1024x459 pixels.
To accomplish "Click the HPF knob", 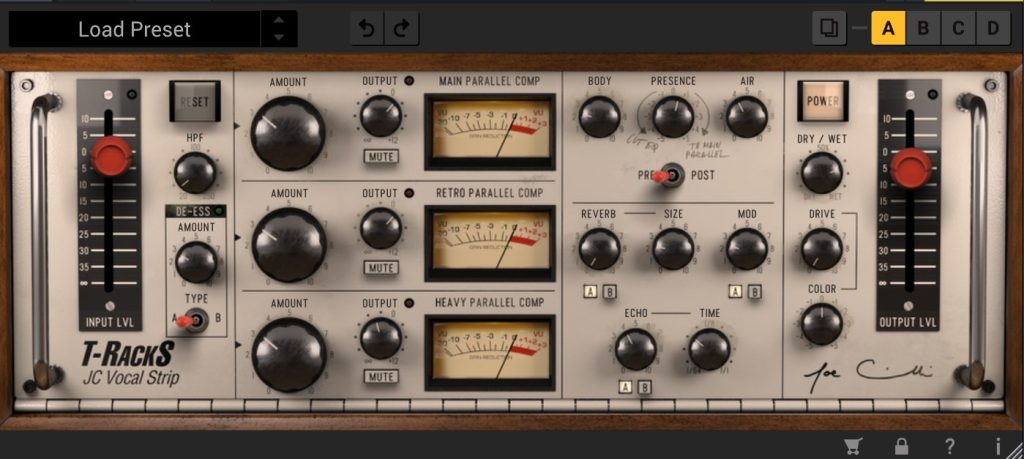I will (x=195, y=173).
